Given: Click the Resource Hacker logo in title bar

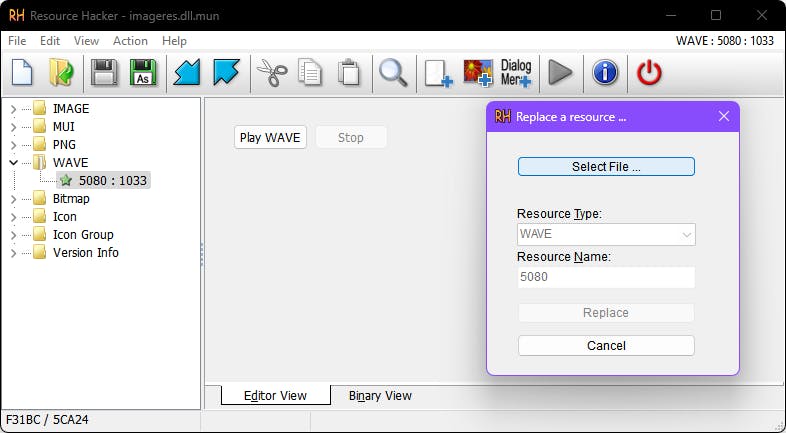Looking at the screenshot, I should 17,16.
